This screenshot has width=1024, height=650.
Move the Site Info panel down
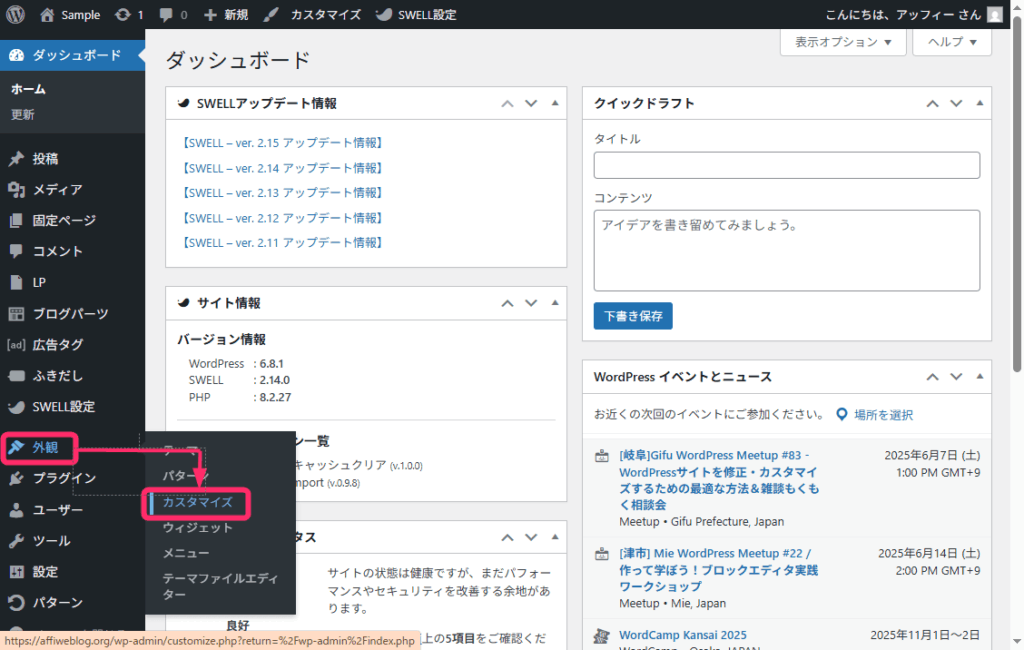click(x=531, y=303)
